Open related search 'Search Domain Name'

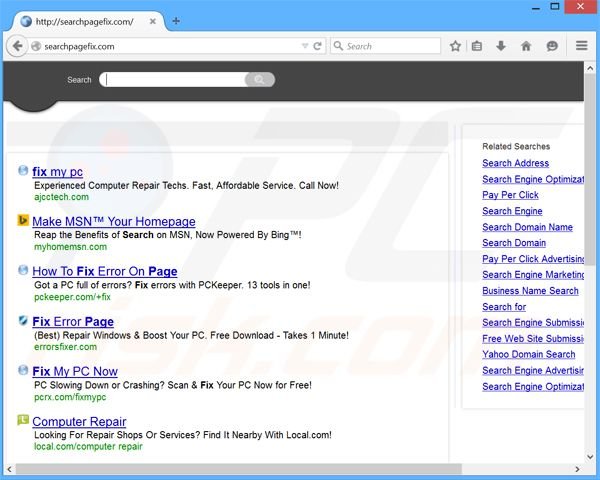[x=527, y=227]
